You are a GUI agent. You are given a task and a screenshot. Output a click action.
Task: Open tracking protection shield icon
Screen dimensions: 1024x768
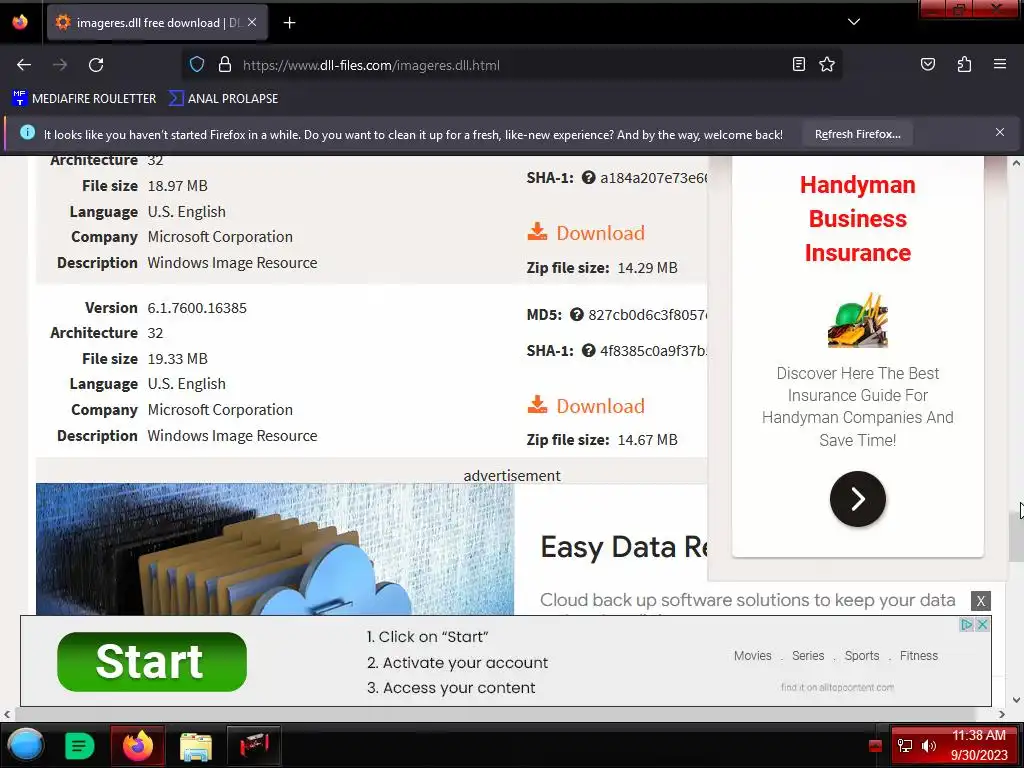(x=197, y=65)
